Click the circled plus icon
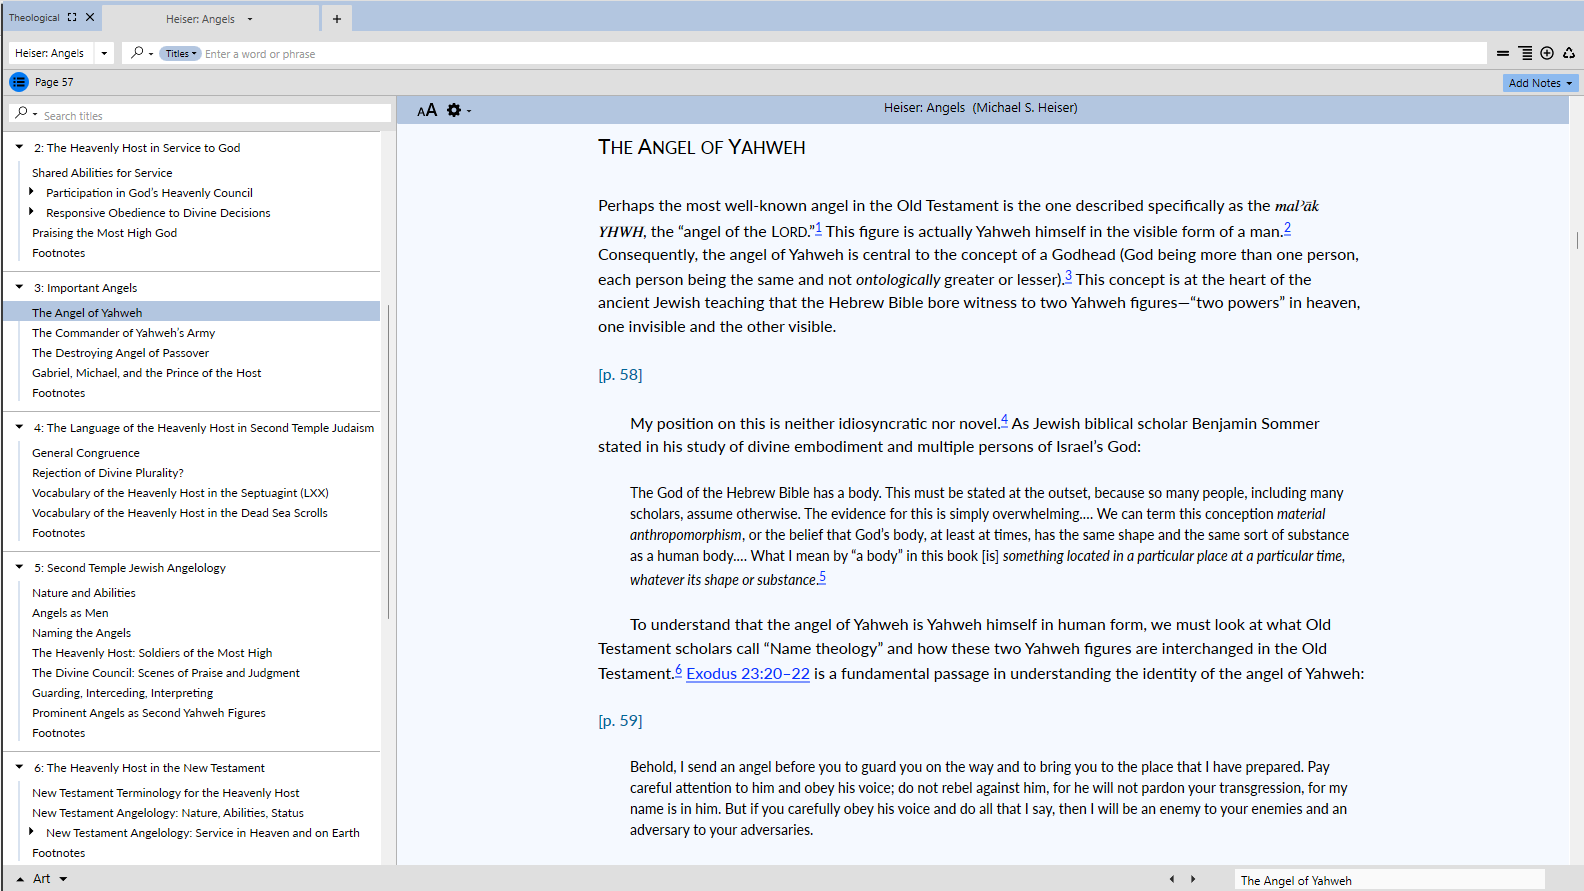1584x891 pixels. coord(1547,53)
